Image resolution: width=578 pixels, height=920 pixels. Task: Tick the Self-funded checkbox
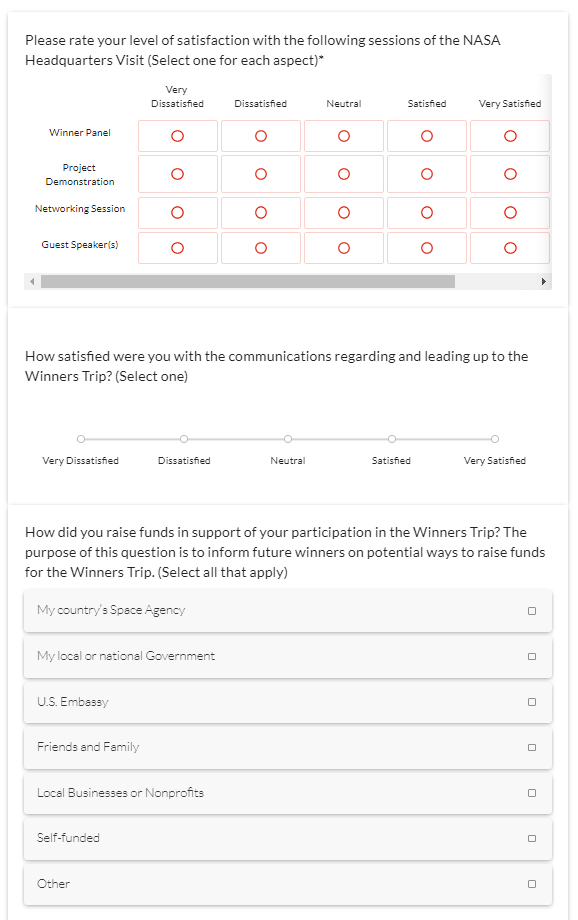(x=288, y=838)
